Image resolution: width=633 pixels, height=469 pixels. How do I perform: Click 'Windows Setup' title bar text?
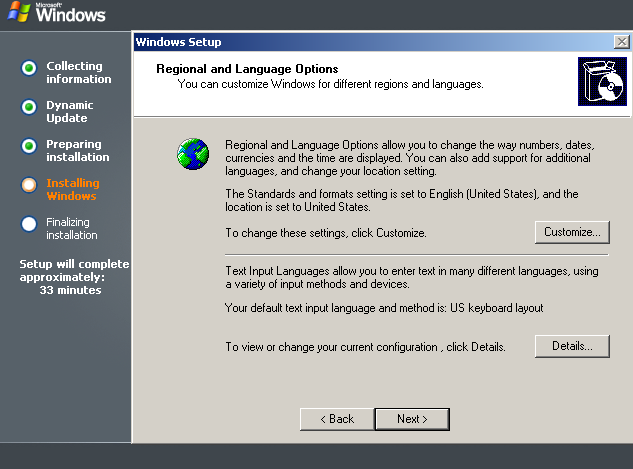178,42
